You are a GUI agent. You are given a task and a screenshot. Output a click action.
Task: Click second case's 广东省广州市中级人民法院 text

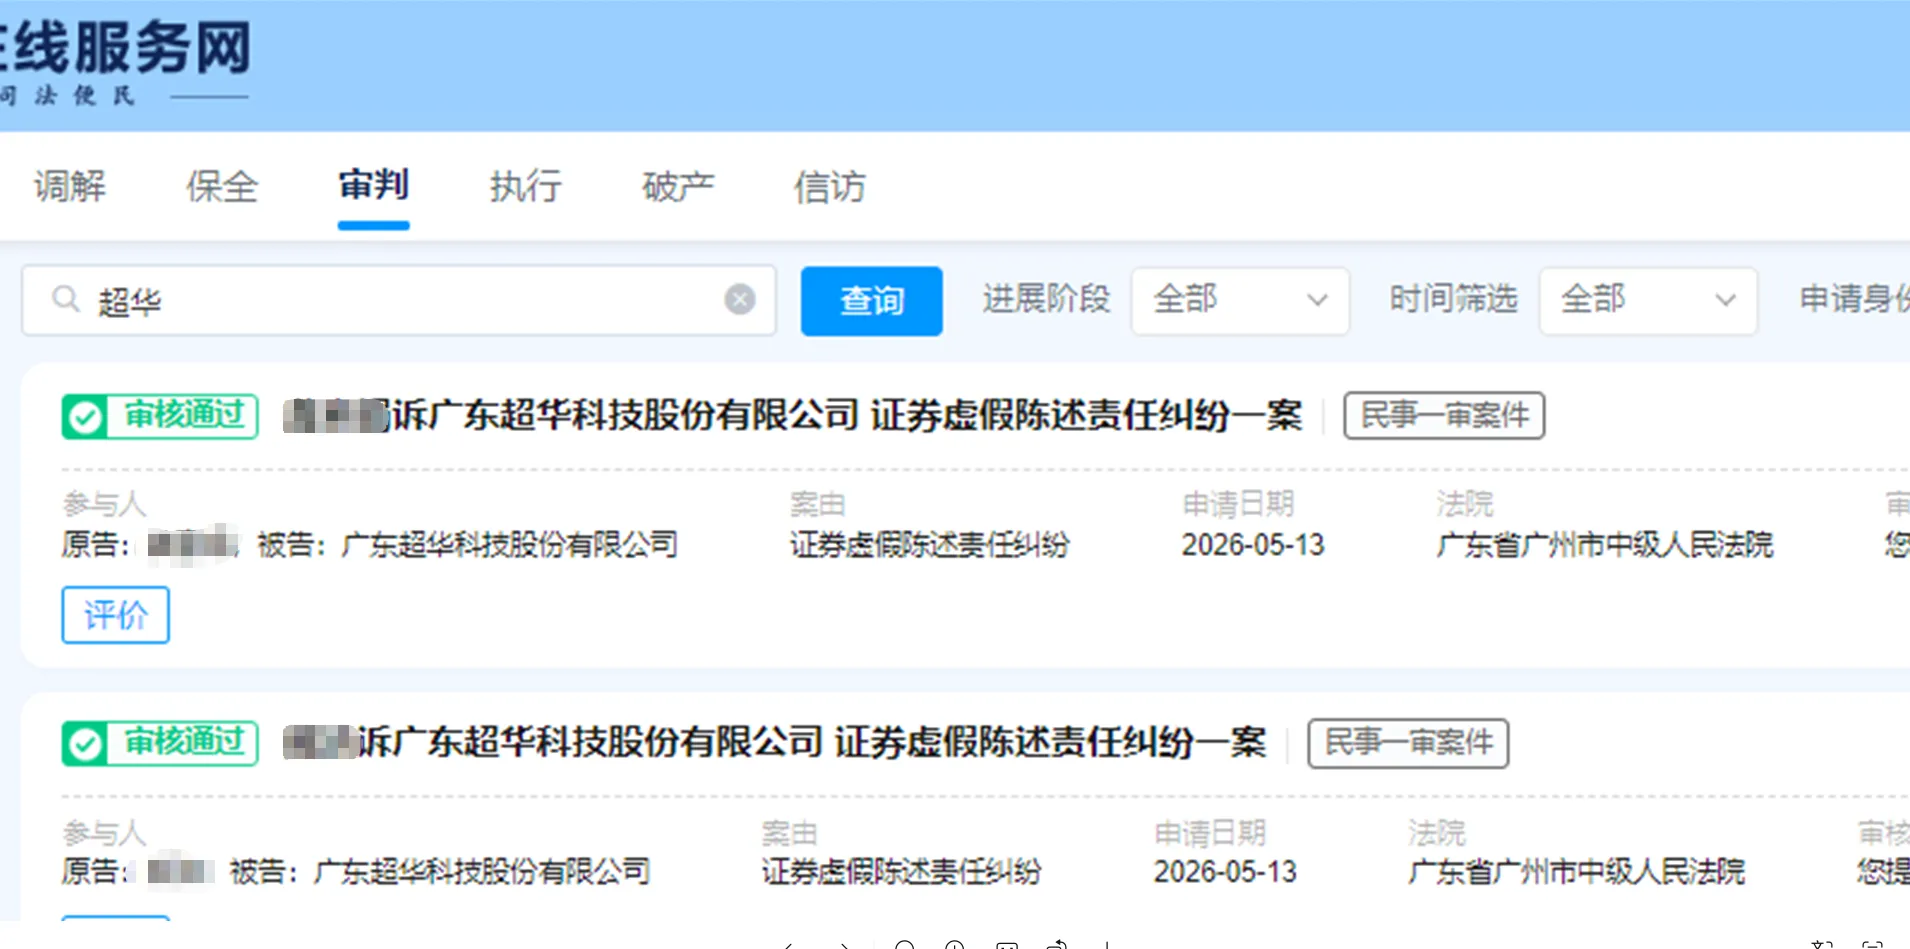[x=1576, y=872]
